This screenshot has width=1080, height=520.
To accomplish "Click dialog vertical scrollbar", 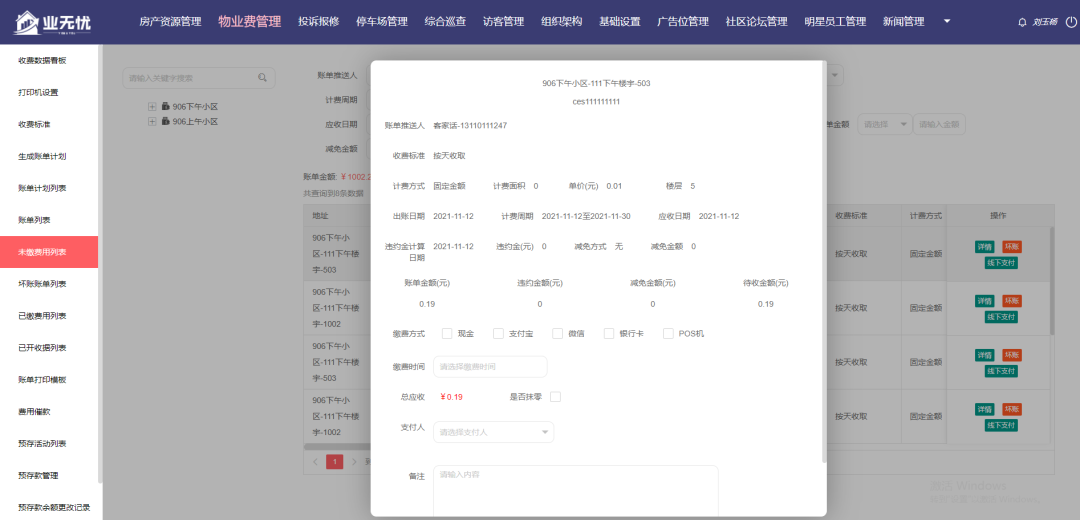I will (824, 262).
